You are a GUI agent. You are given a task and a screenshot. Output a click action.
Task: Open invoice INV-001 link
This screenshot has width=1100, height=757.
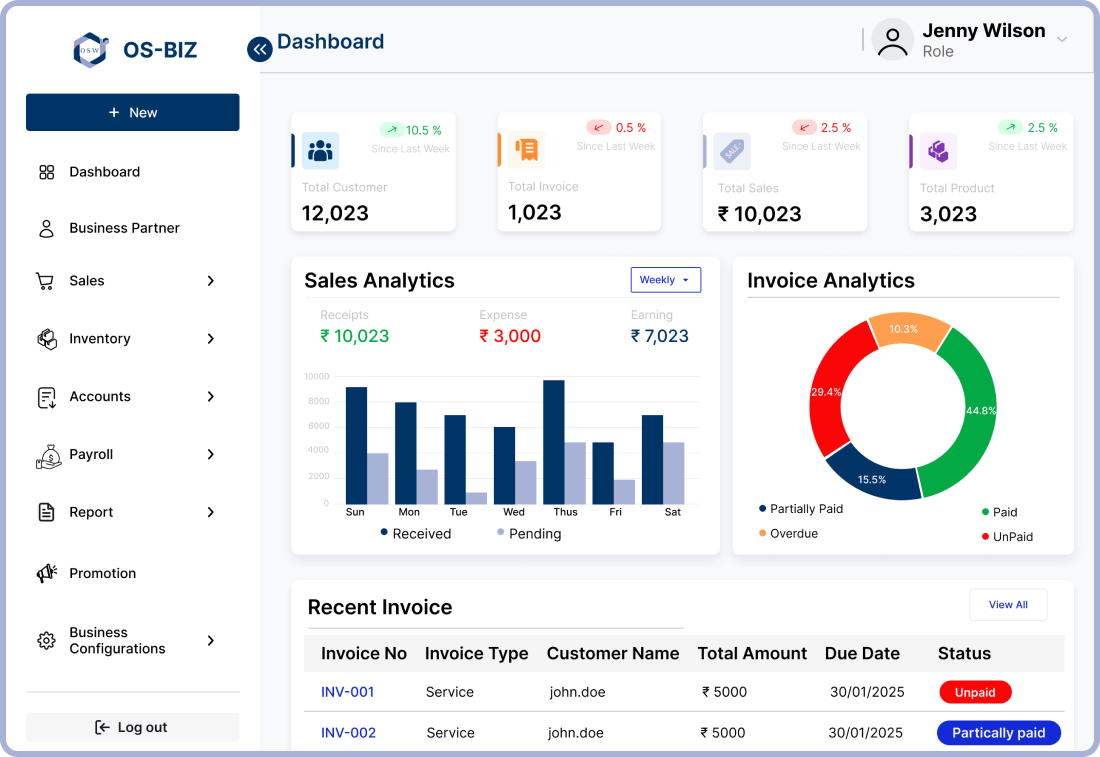[x=347, y=692]
